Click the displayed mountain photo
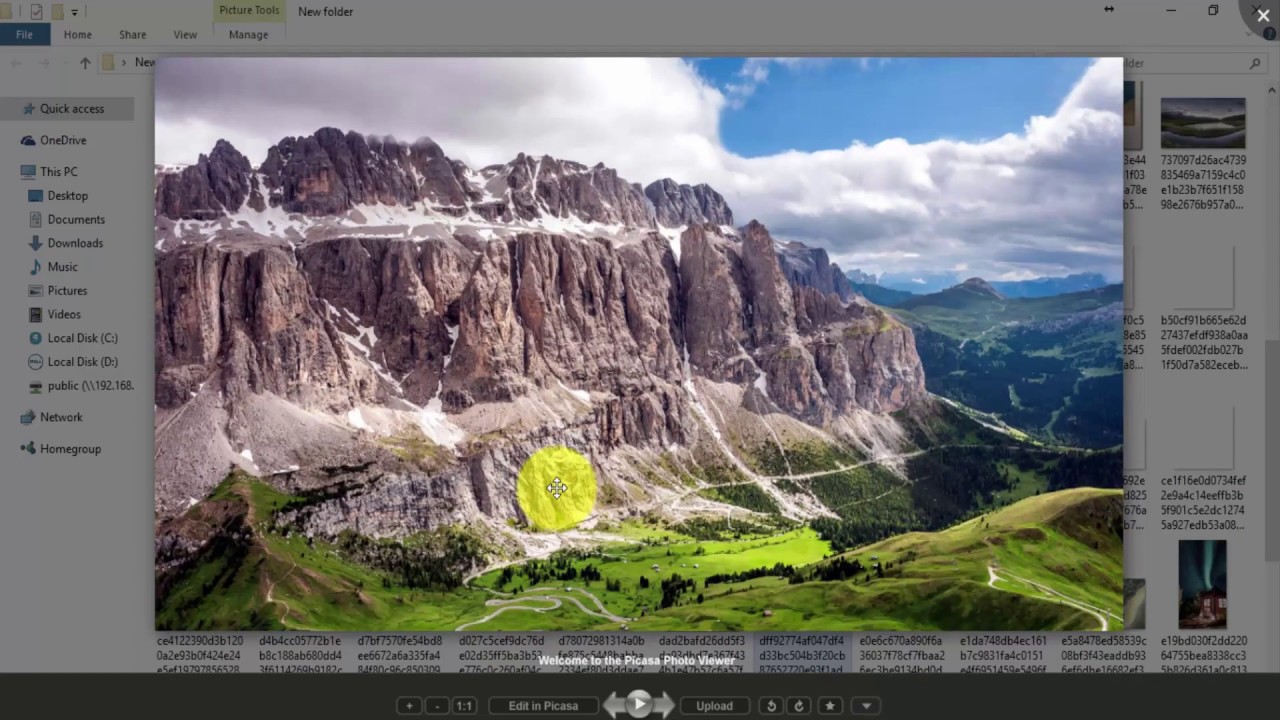The image size is (1280, 720). point(638,343)
